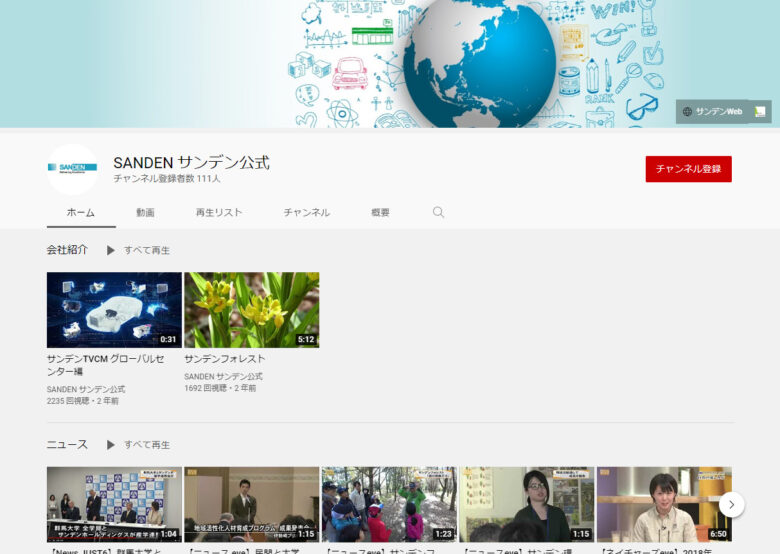Subscribe using the チャンネル登録 button
780x554 pixels.
coord(688,169)
